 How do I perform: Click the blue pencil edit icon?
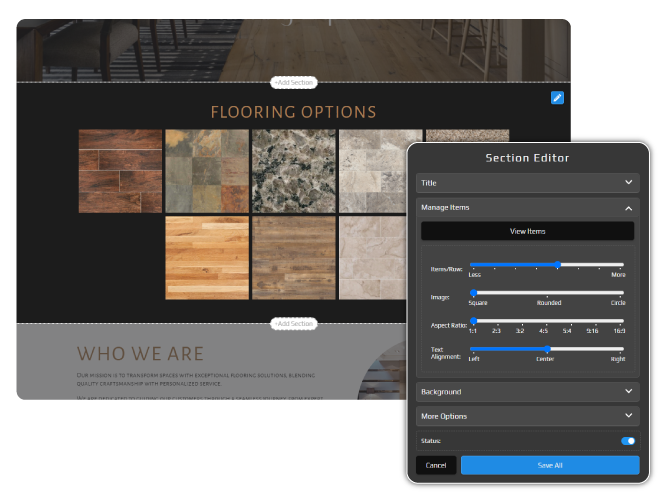[557, 97]
